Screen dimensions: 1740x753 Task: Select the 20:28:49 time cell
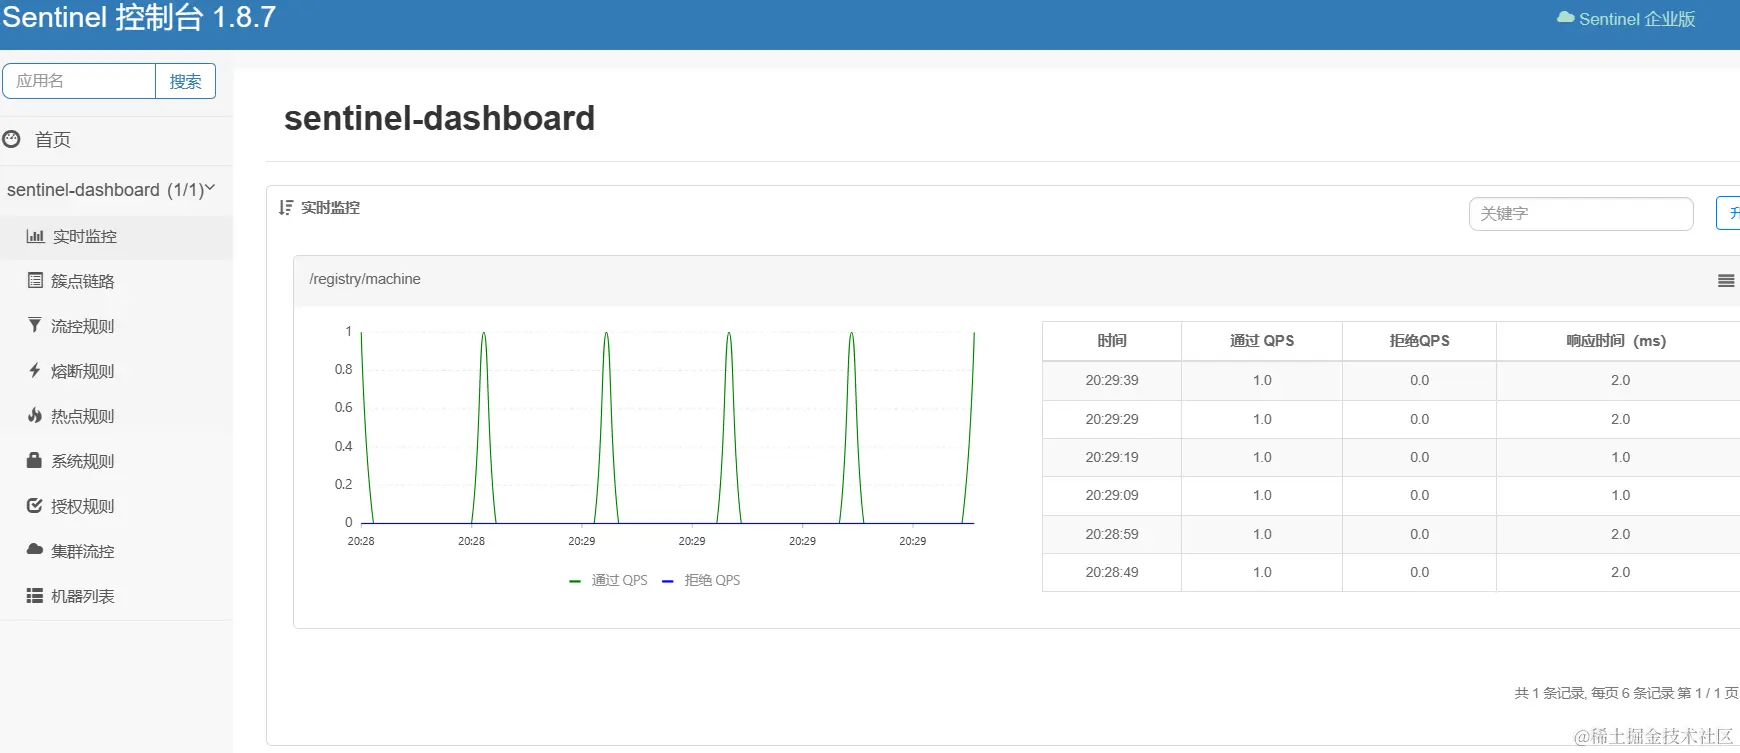[1112, 572]
